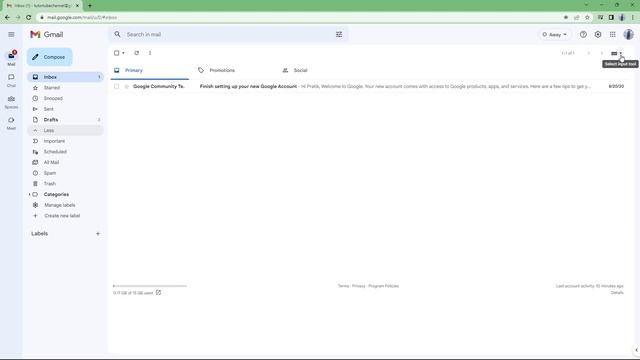The width and height of the screenshot is (640, 360).
Task: Reload the browser page
Action: 29,18
